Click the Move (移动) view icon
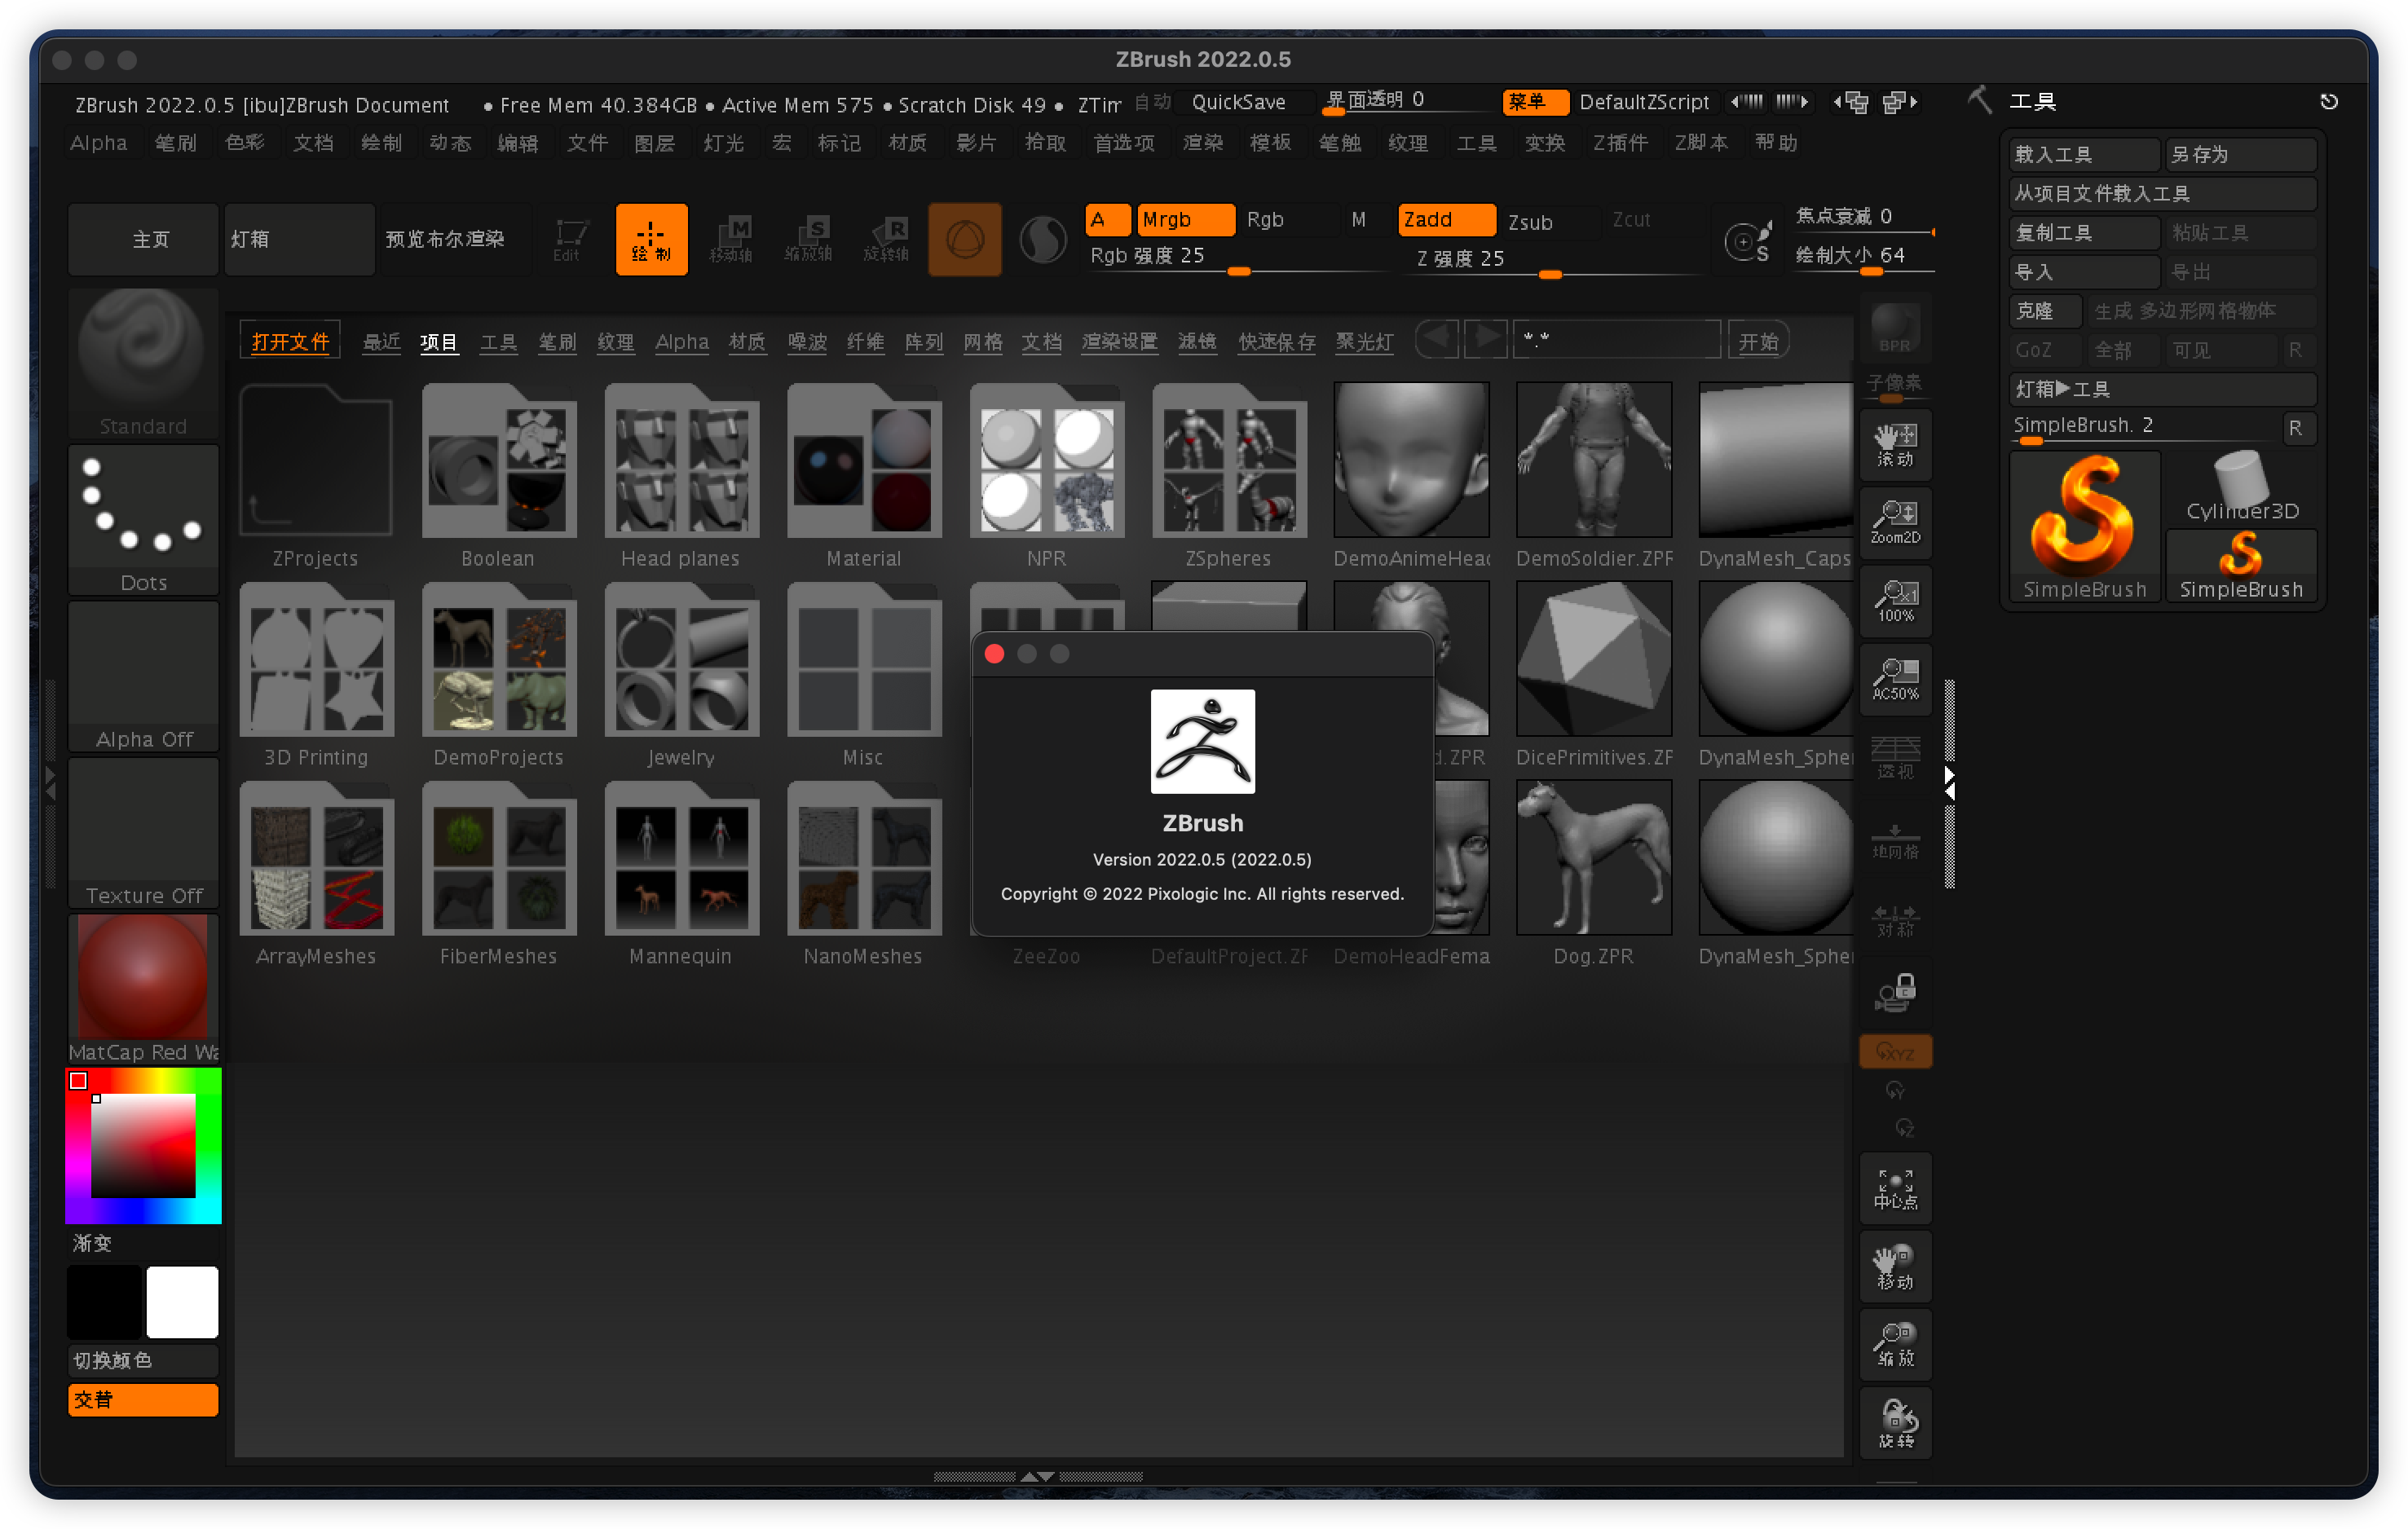 coord(1895,1267)
